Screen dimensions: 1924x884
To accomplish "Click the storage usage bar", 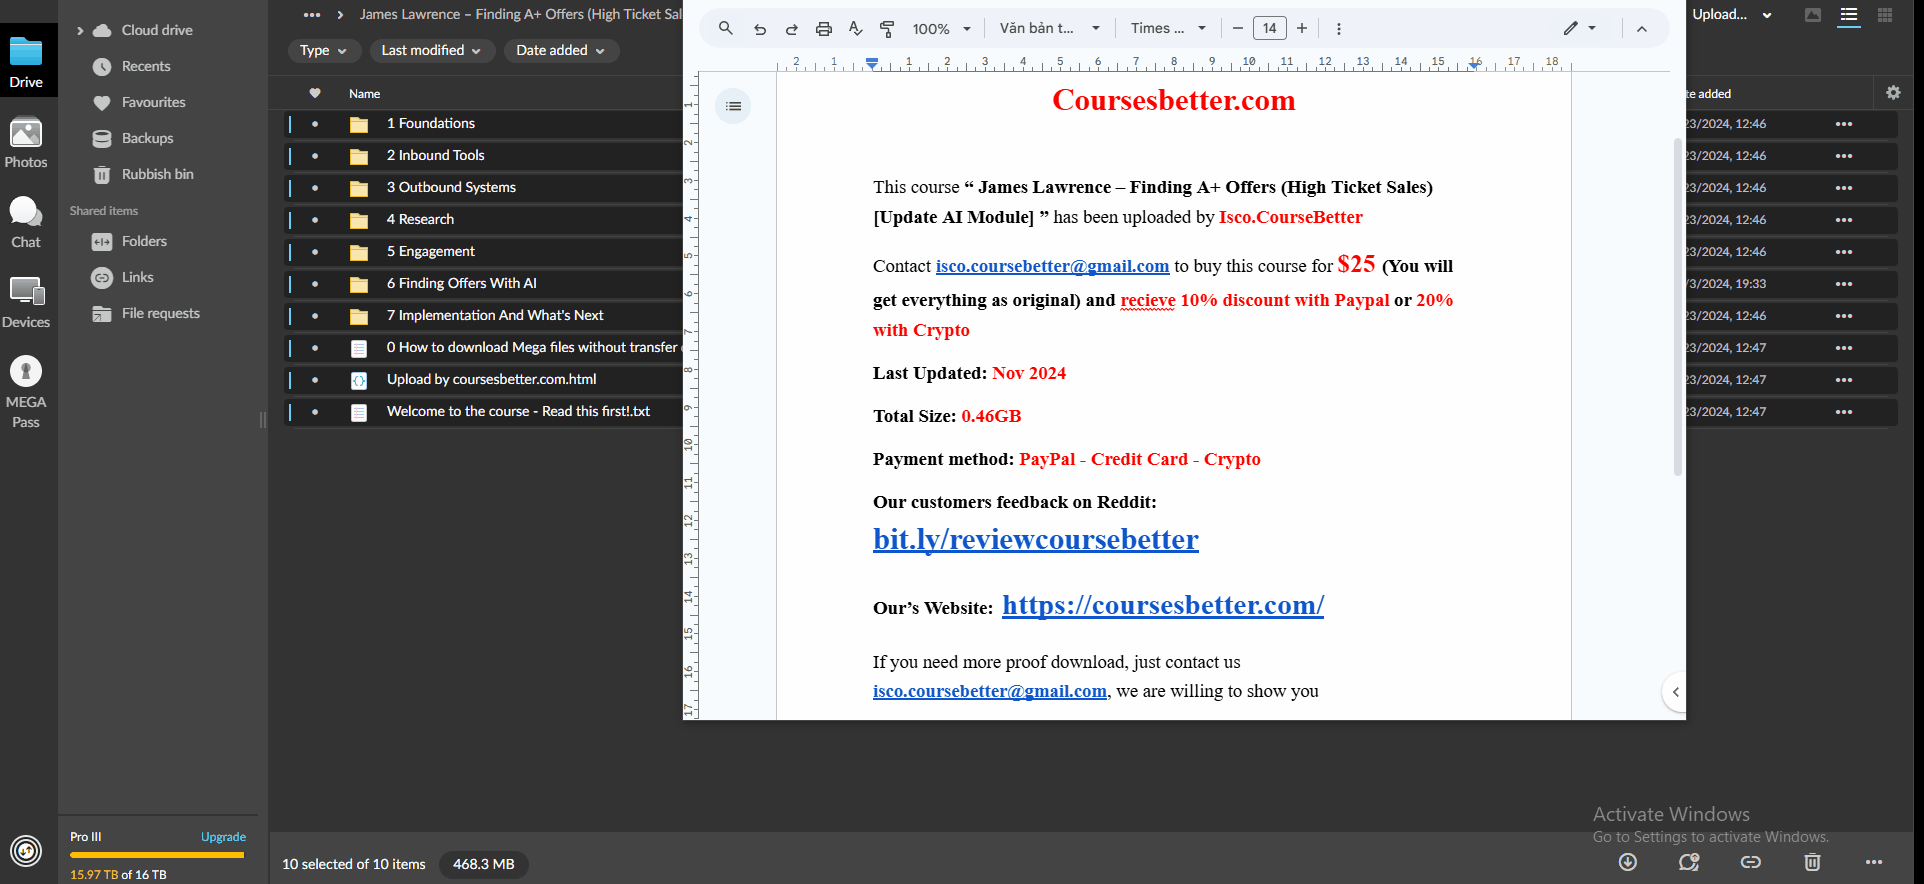I will pyautogui.click(x=157, y=855).
